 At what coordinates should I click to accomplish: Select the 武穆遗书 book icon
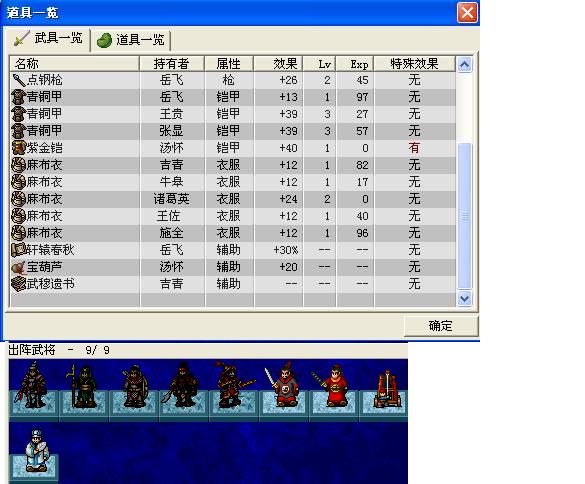click(x=19, y=284)
